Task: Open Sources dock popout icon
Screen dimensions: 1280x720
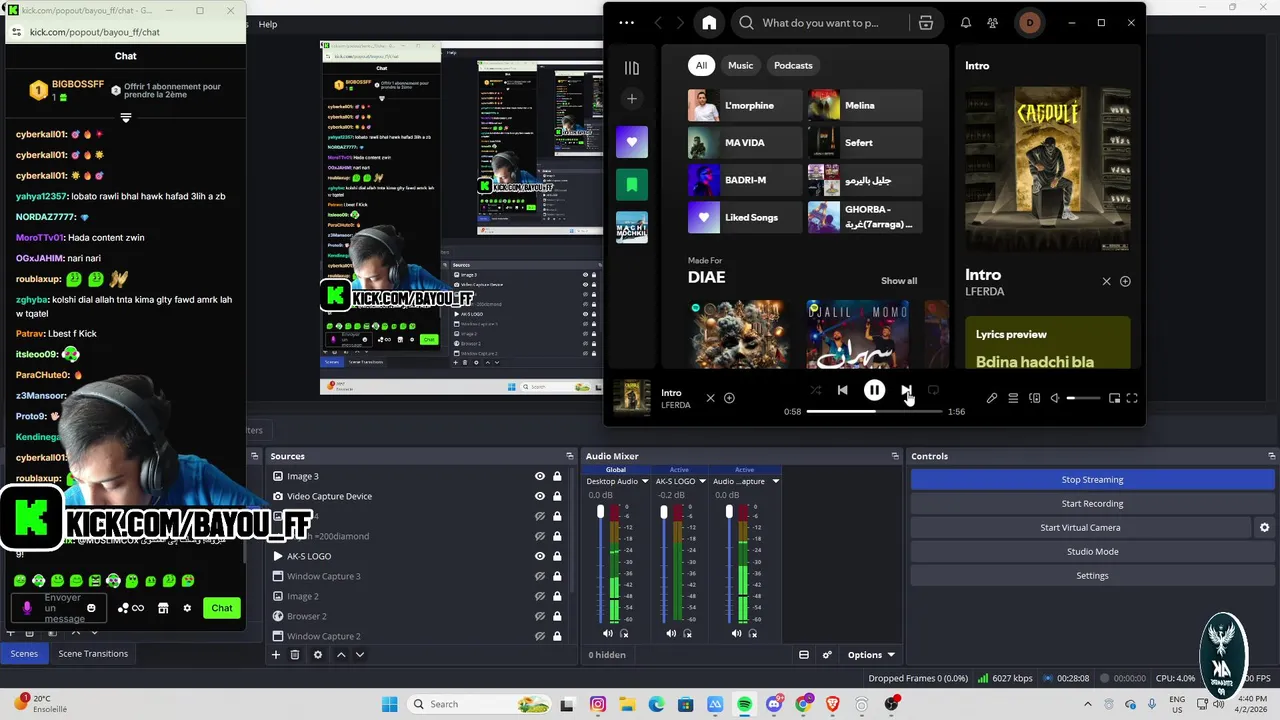Action: [570, 456]
